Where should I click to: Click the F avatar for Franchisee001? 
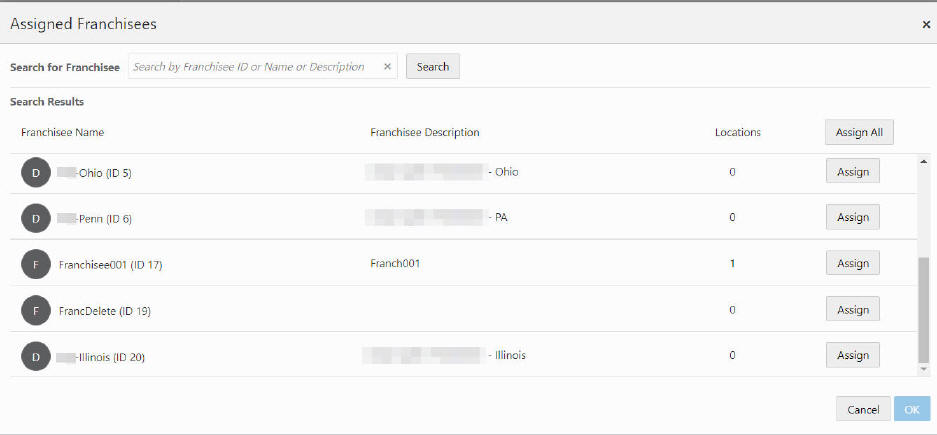point(36,265)
